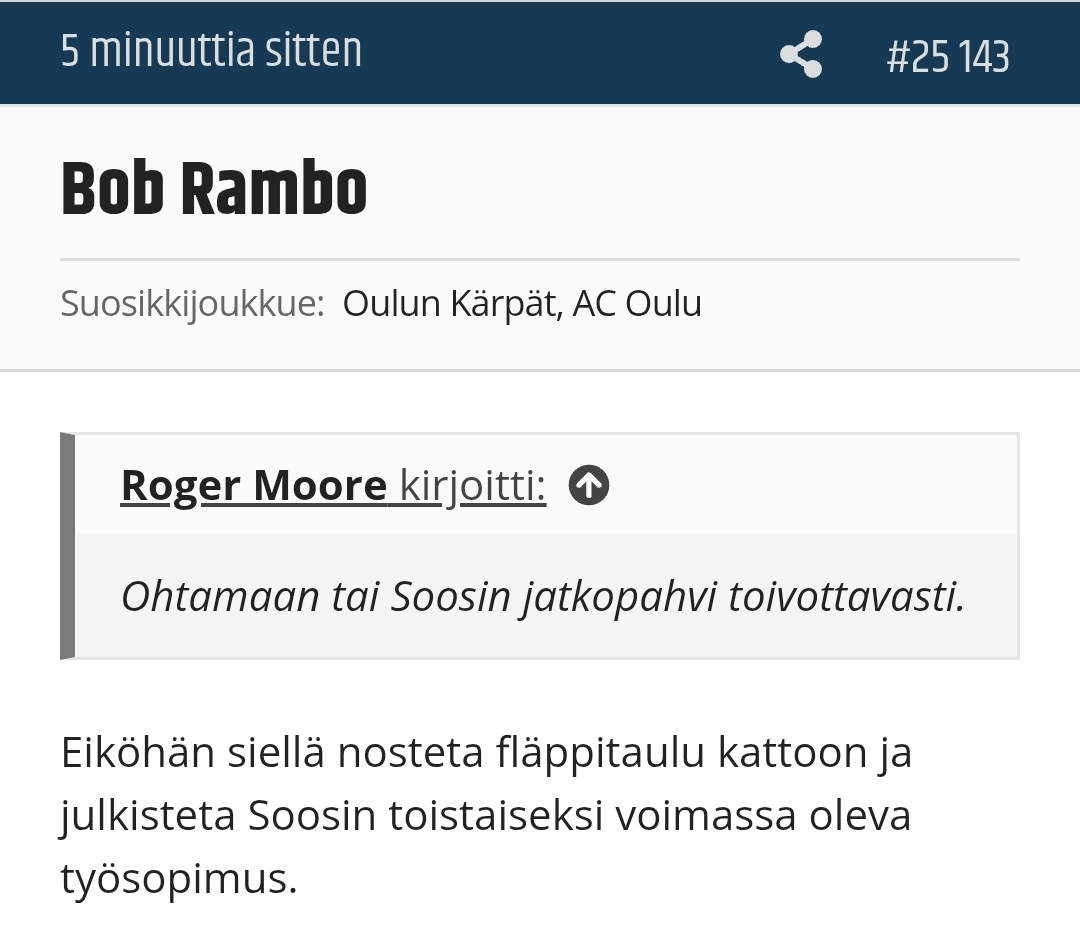This screenshot has height=941, width=1080.
Task: Click the "AC Oulu" favorite team text
Action: [x=637, y=303]
